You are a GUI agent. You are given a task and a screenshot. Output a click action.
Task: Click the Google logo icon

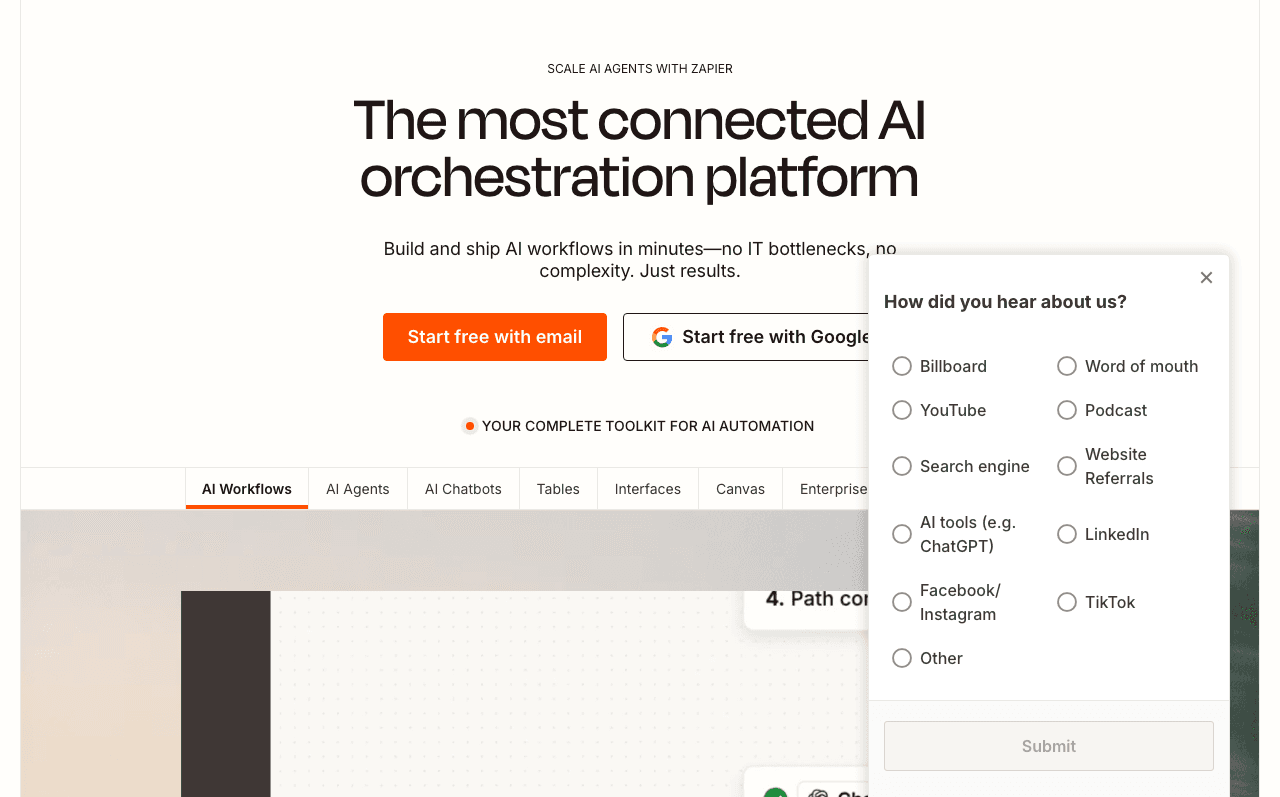662,336
